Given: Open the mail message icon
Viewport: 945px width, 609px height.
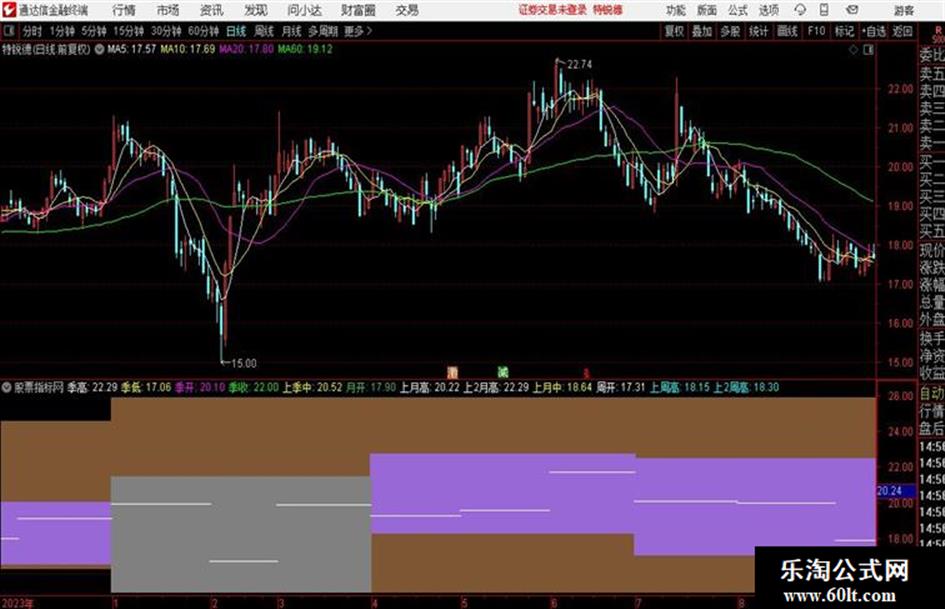Looking at the screenshot, I should [852, 10].
